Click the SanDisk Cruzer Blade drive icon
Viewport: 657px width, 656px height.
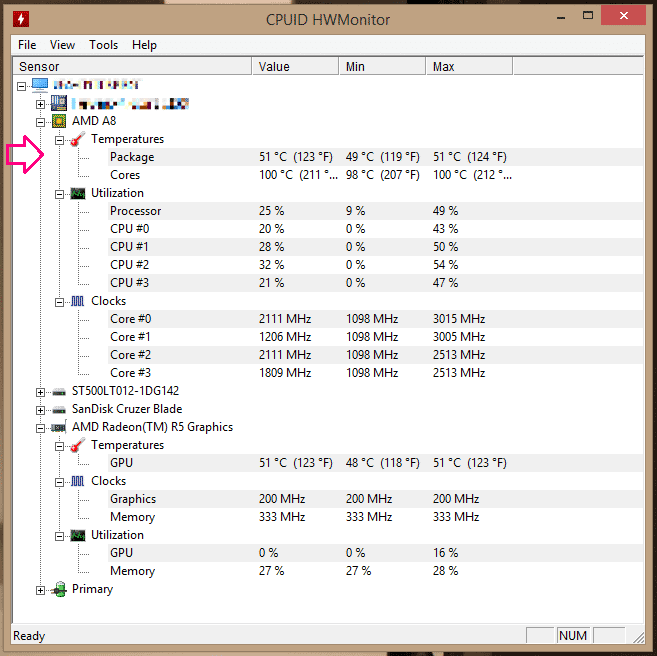tap(59, 409)
